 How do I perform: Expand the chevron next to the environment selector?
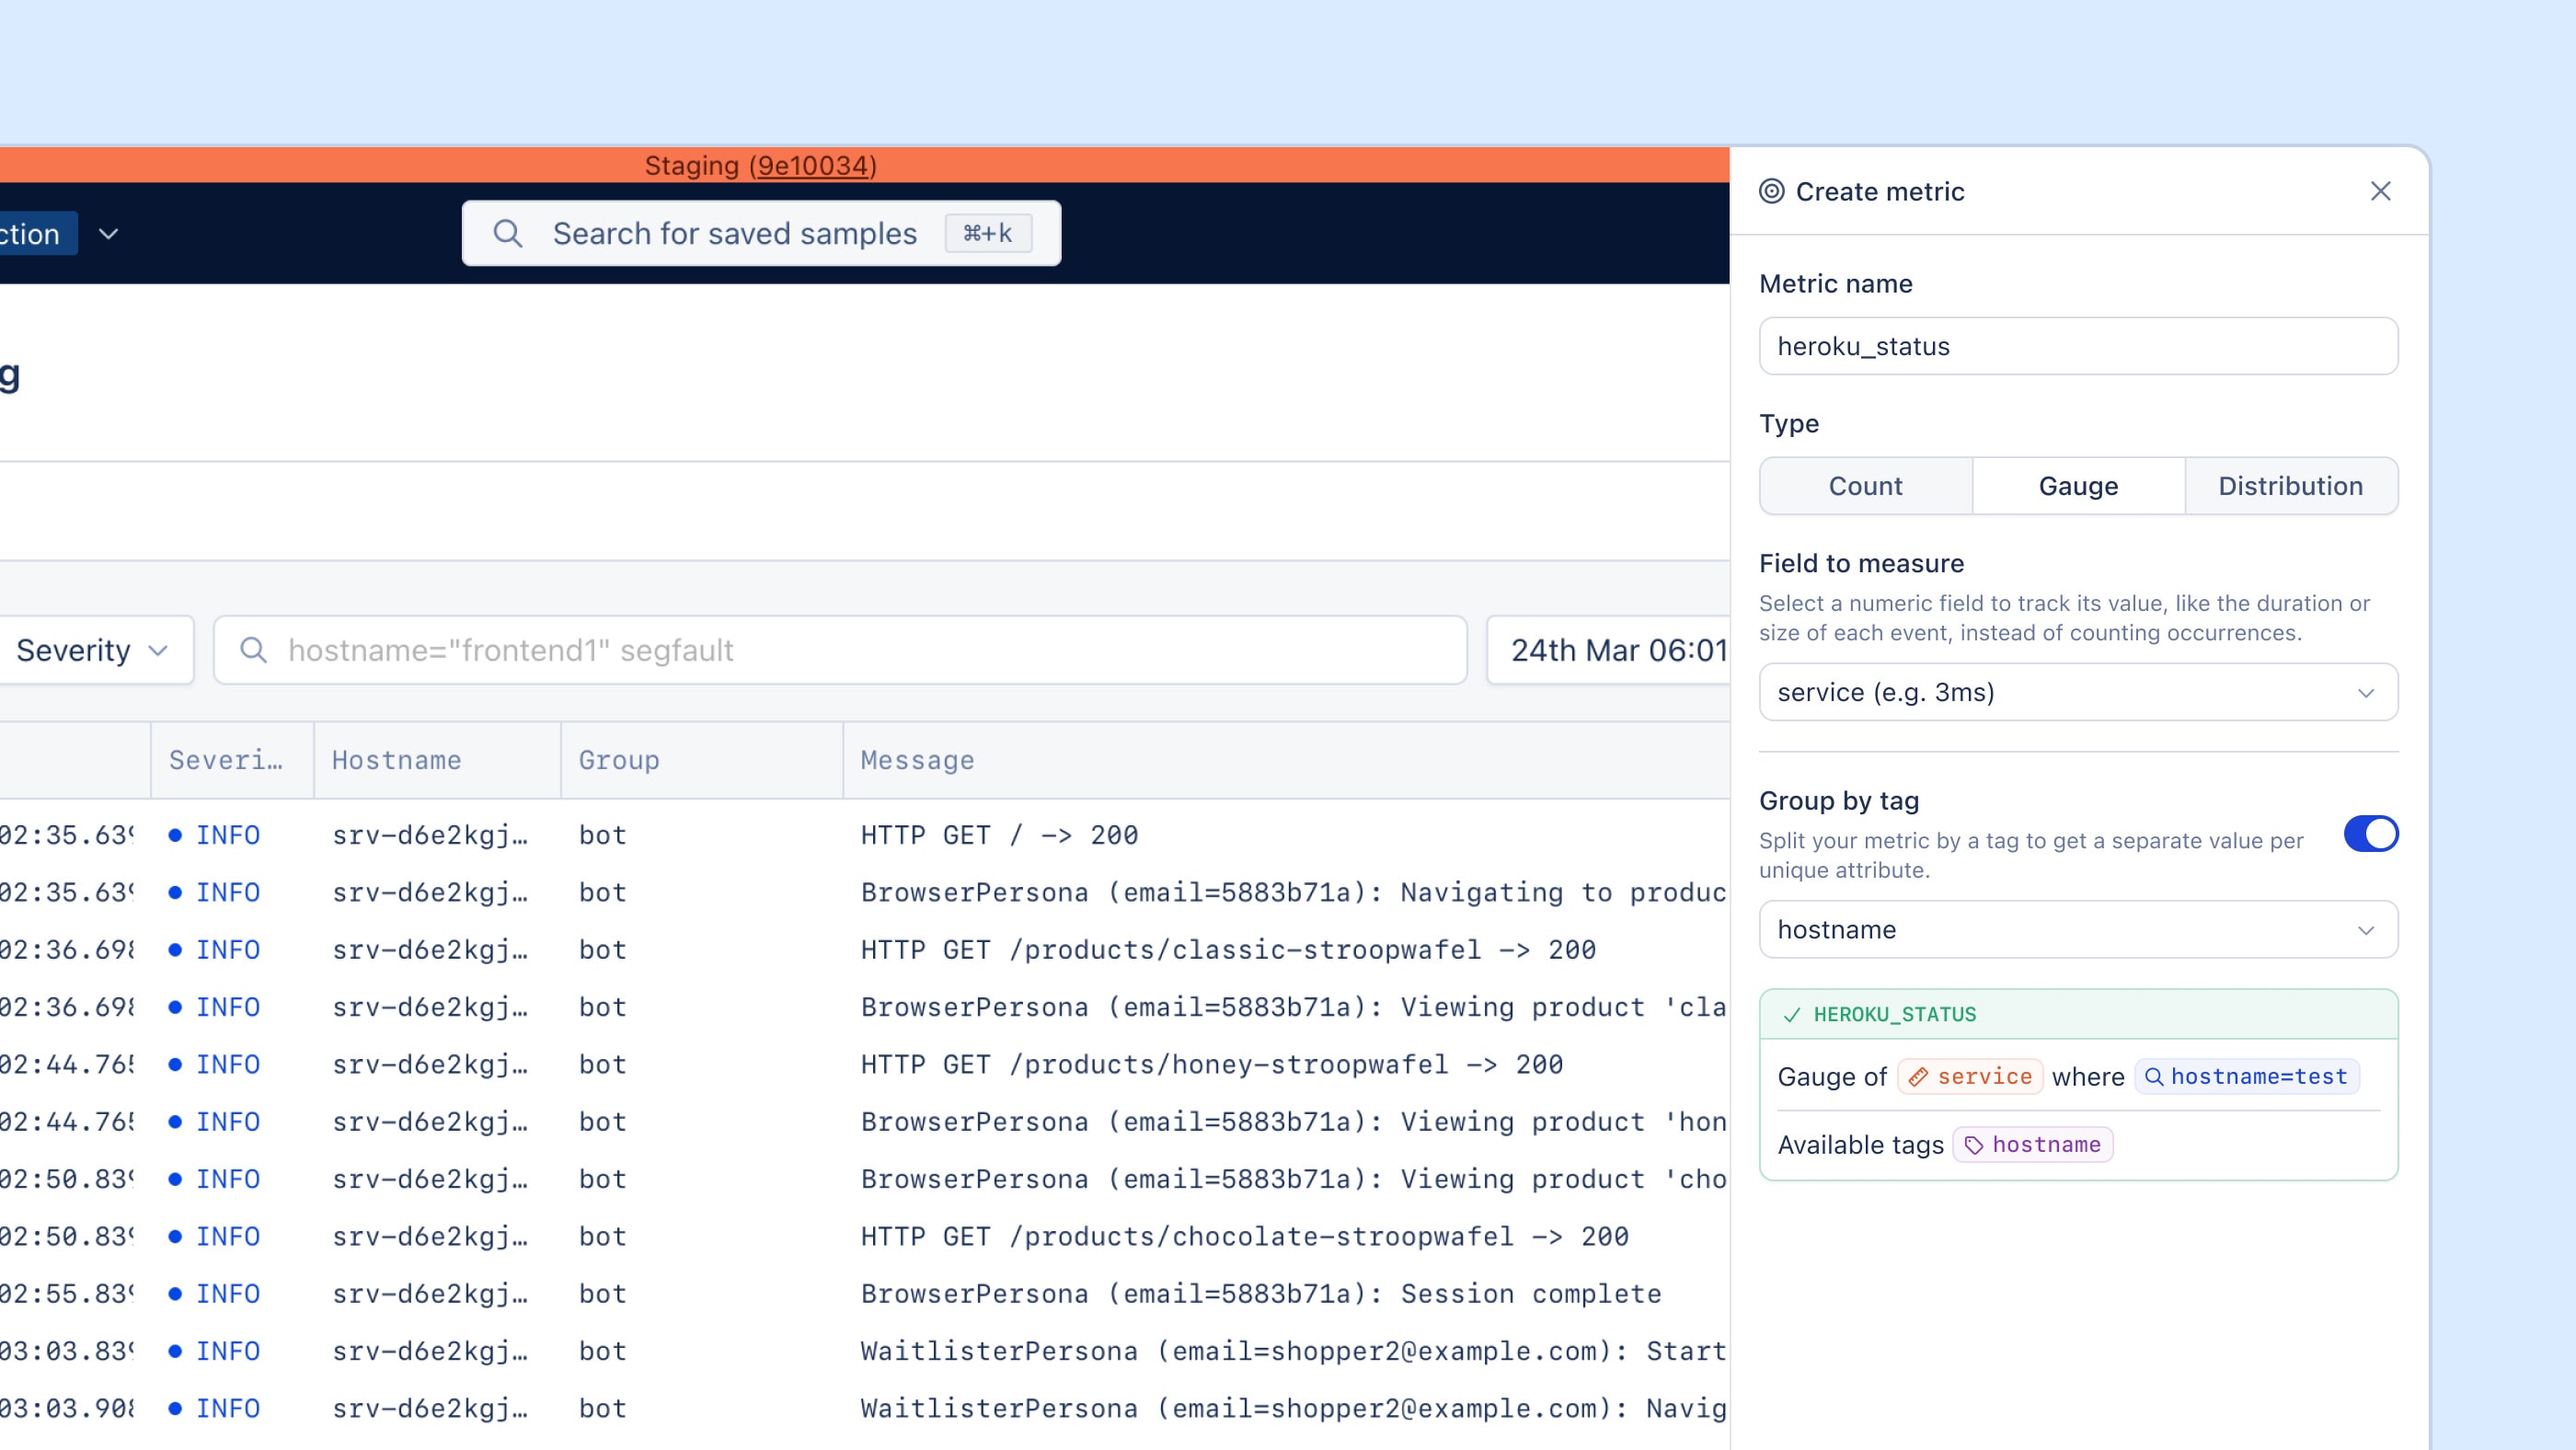click(109, 234)
